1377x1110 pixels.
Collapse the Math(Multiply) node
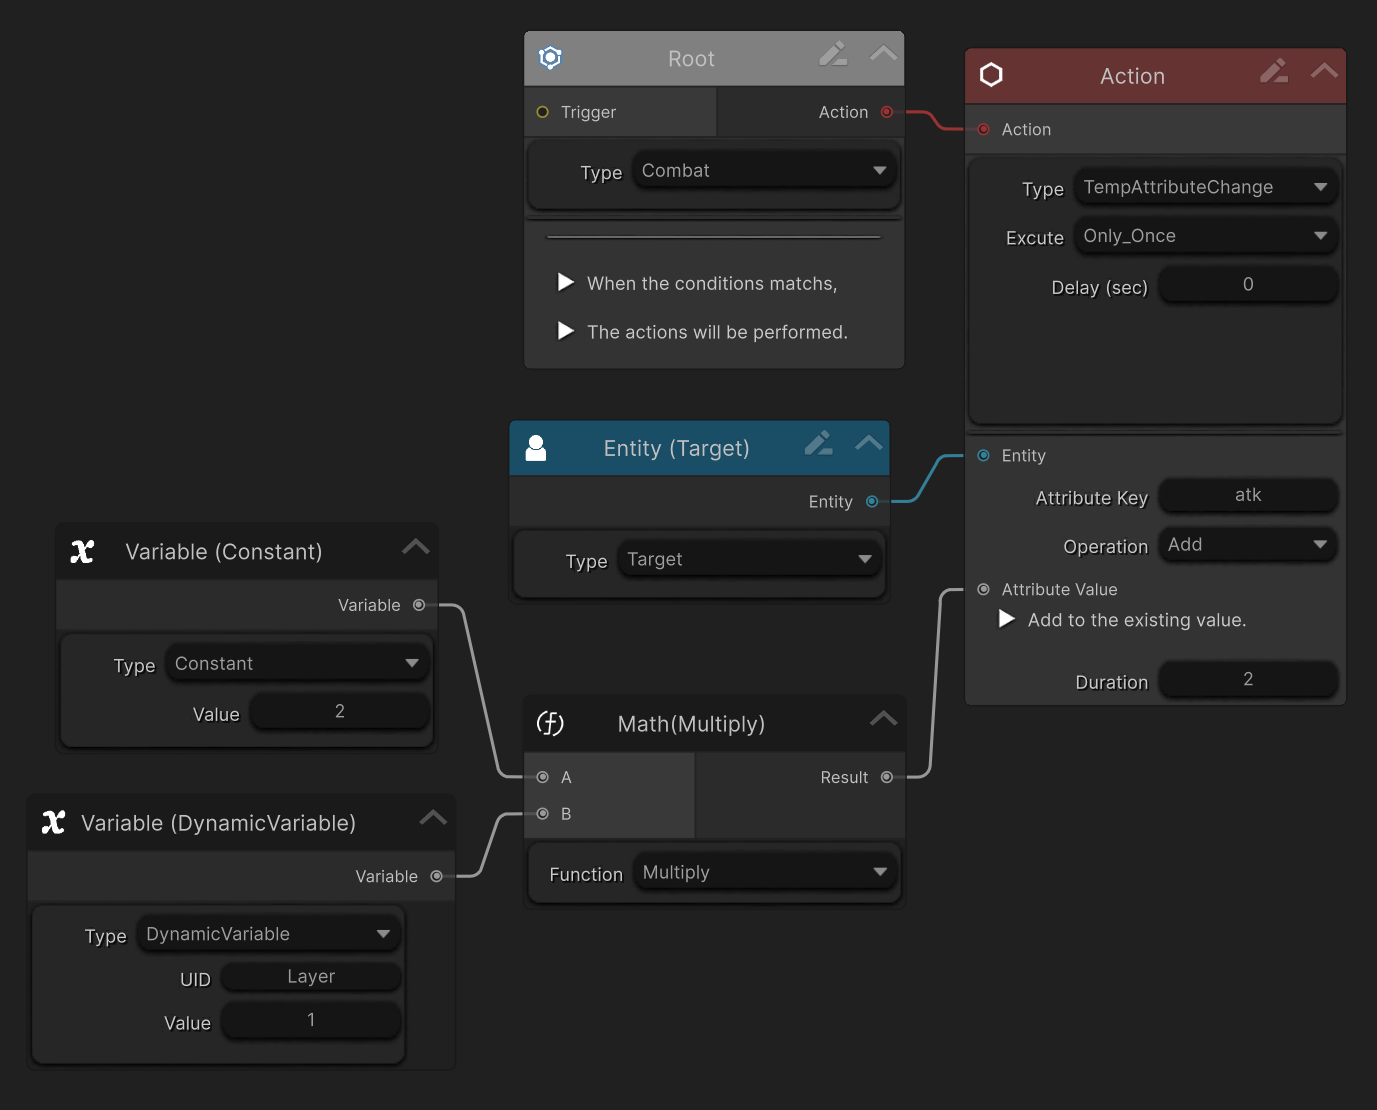coord(883,719)
